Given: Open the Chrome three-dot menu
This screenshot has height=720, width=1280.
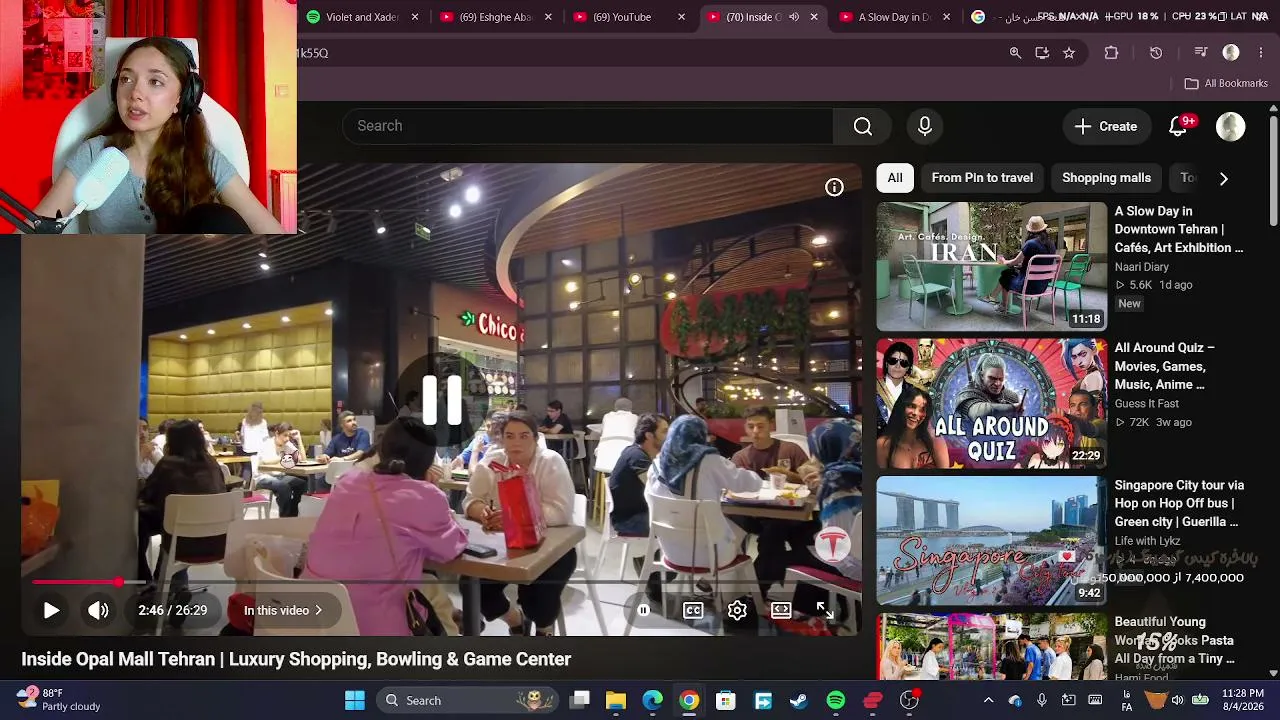Looking at the screenshot, I should click(1261, 53).
